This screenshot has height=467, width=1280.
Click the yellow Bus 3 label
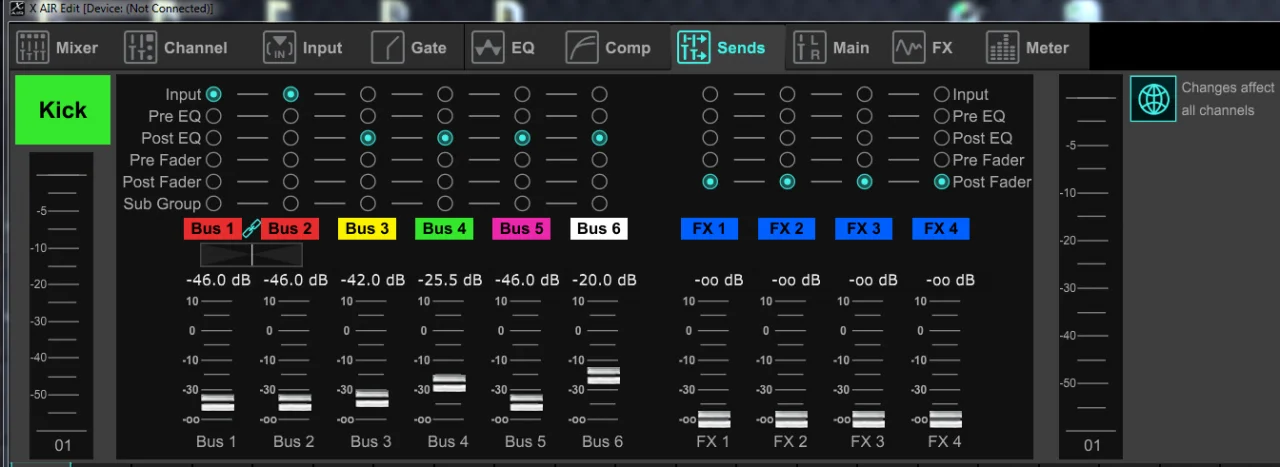click(368, 229)
